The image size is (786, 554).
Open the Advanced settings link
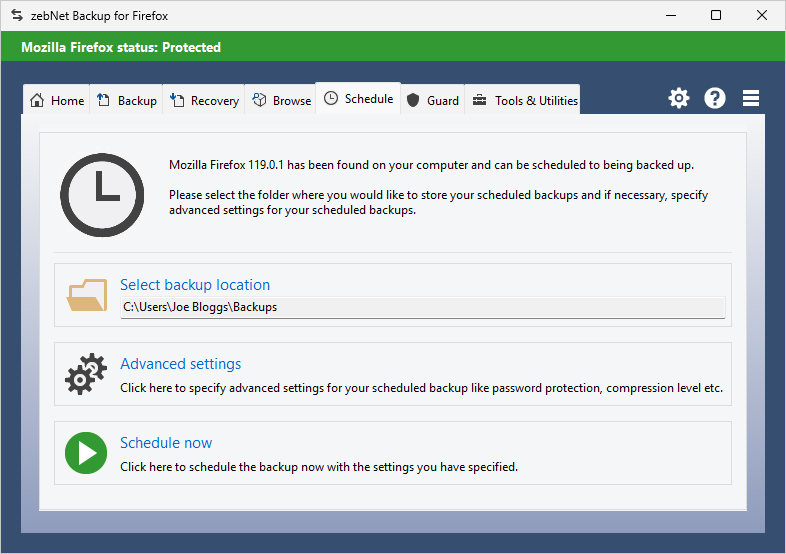pos(180,364)
